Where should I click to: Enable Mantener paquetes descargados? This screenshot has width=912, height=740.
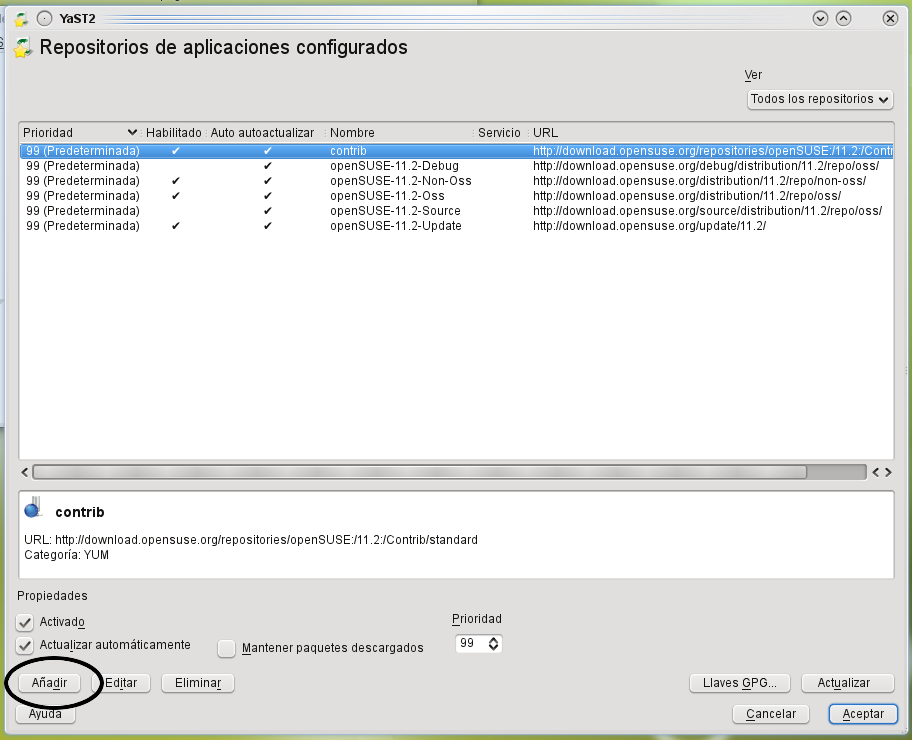click(x=226, y=648)
